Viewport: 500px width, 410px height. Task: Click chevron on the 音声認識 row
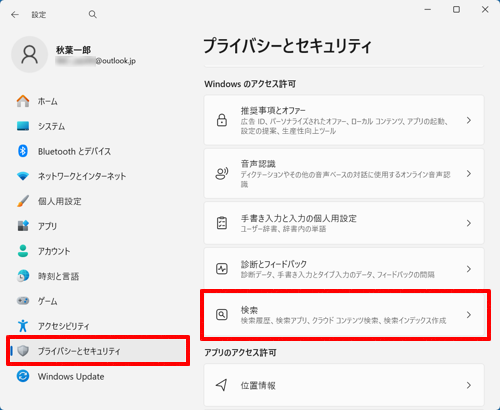point(469,173)
